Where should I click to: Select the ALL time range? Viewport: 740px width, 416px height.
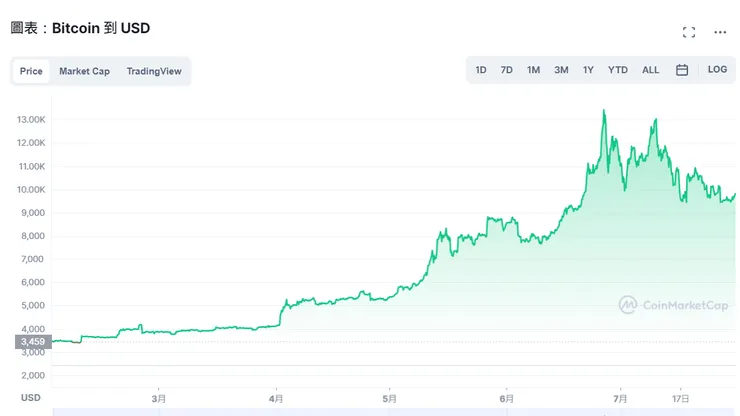651,70
